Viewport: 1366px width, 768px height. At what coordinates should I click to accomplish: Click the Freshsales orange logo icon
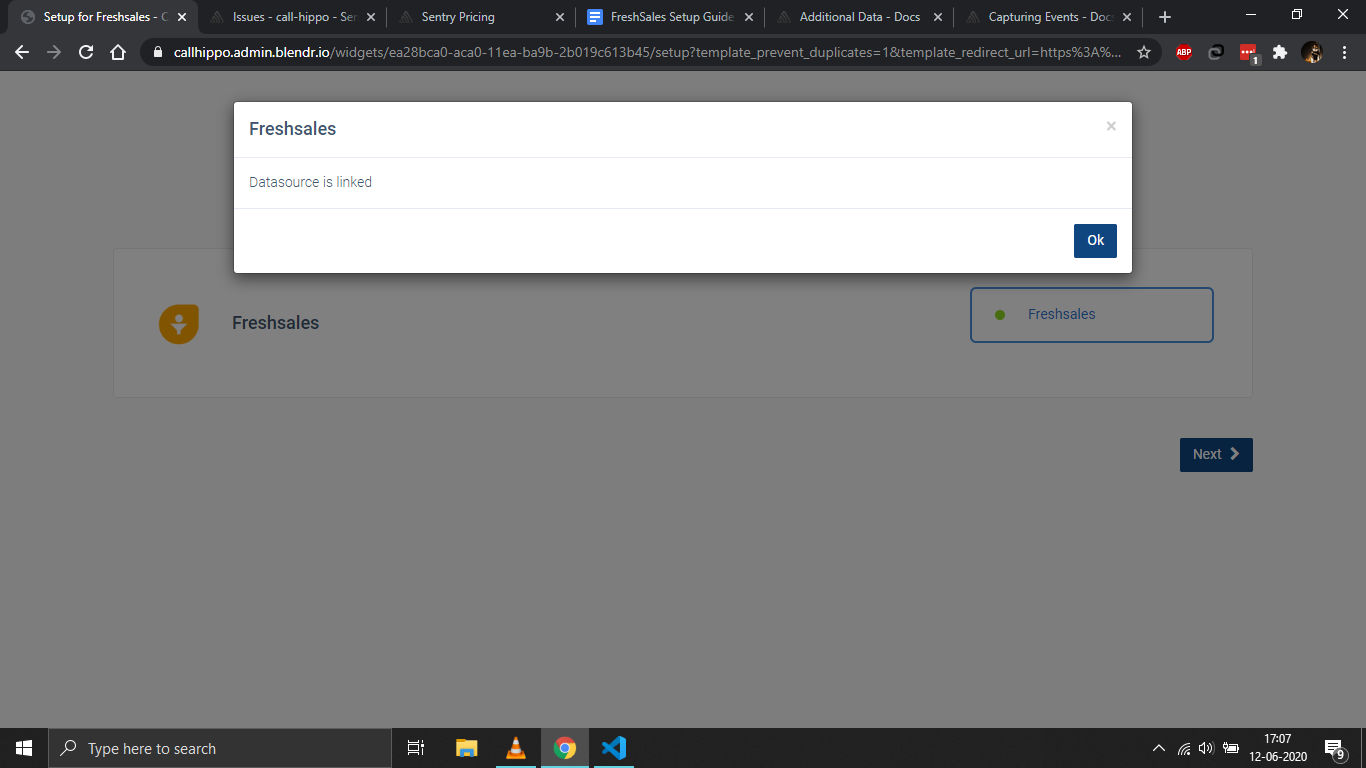pyautogui.click(x=179, y=324)
